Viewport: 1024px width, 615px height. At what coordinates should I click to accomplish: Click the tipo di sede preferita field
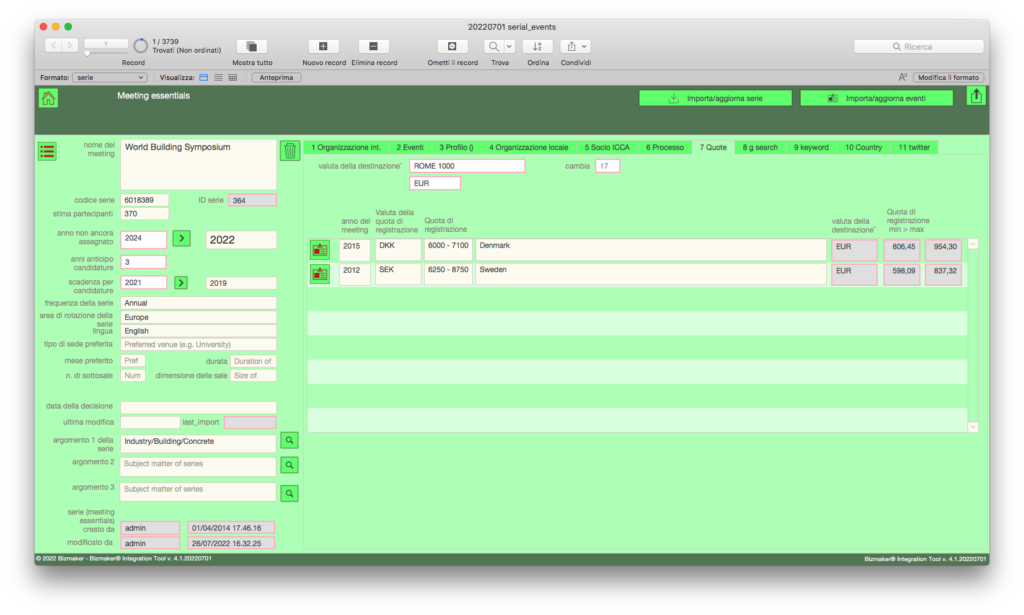(x=199, y=344)
